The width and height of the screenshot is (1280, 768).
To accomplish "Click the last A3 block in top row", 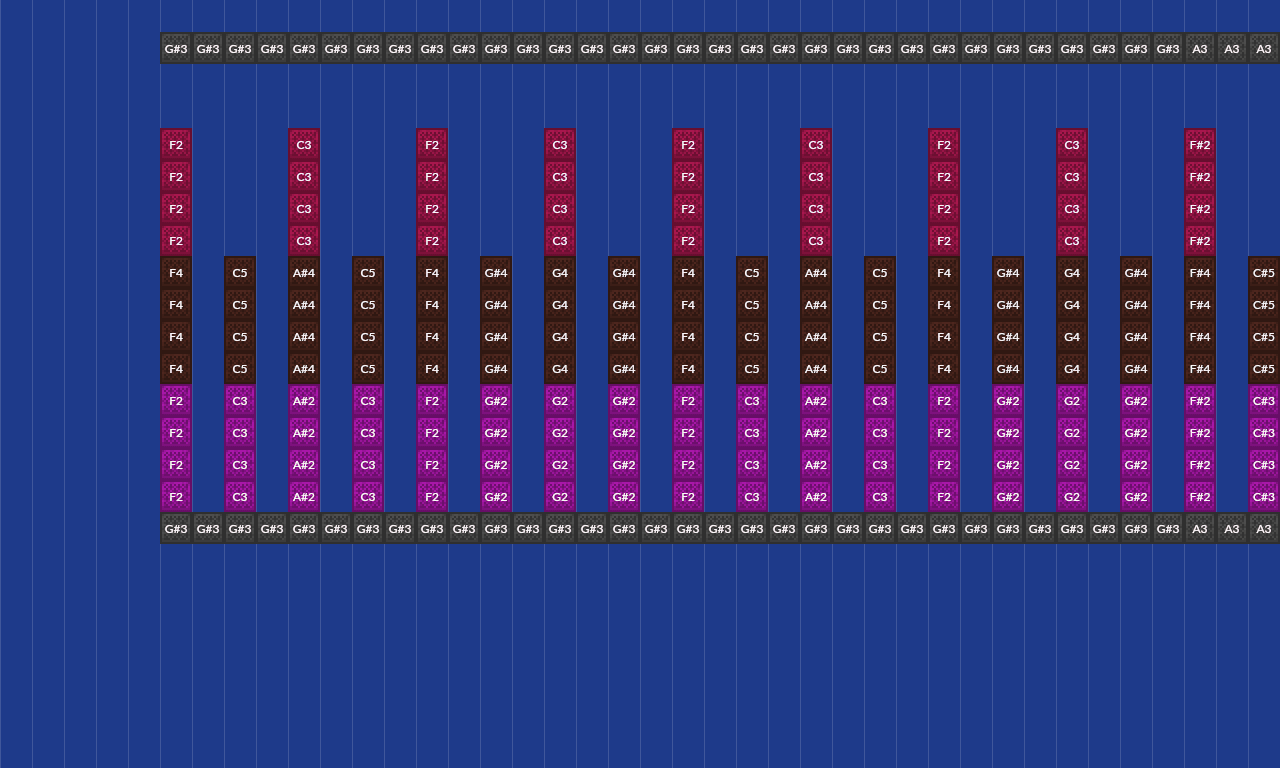I will pos(1264,49).
